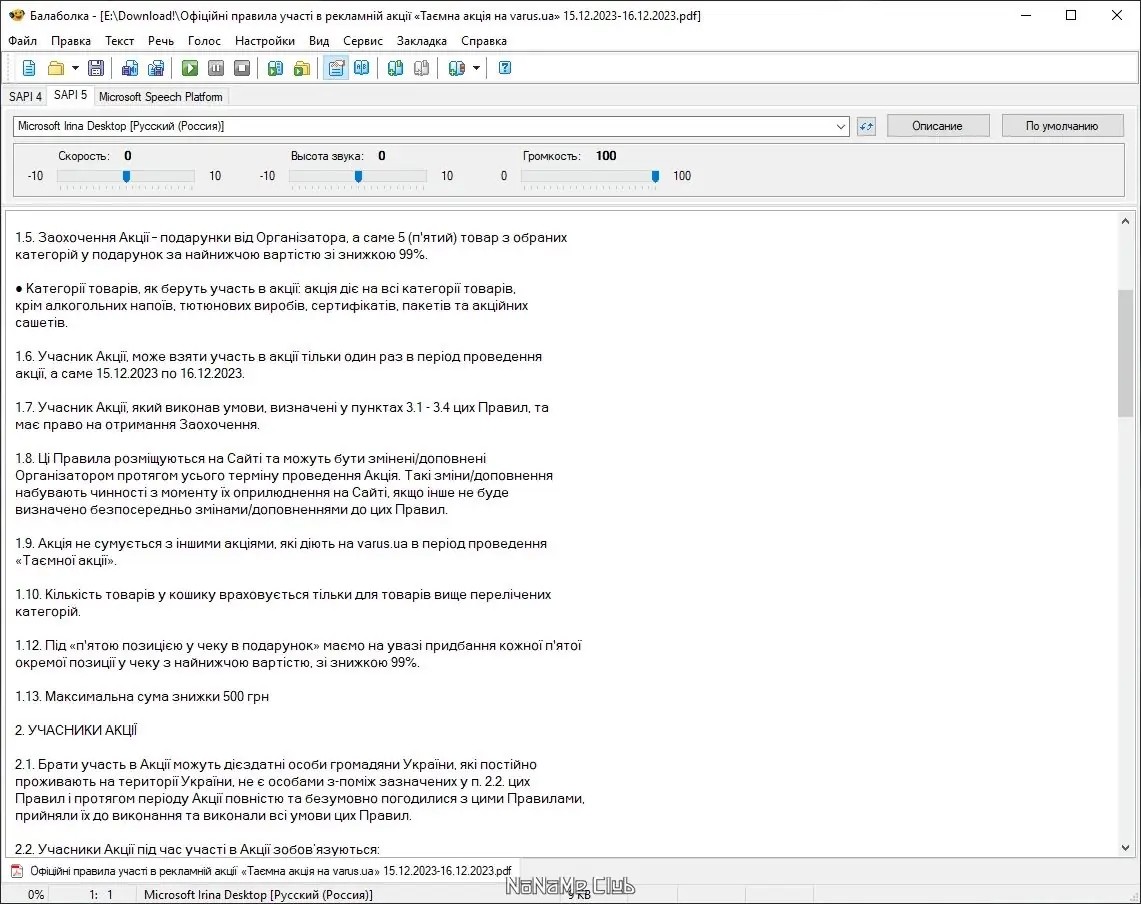Click the PDF file tab at bottom
Viewport: 1141px width, 904px height.
pos(262,871)
